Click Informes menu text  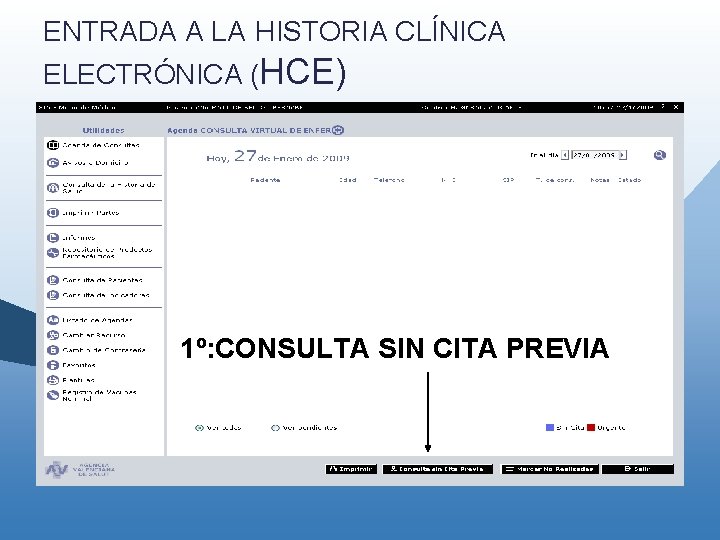[x=79, y=237]
